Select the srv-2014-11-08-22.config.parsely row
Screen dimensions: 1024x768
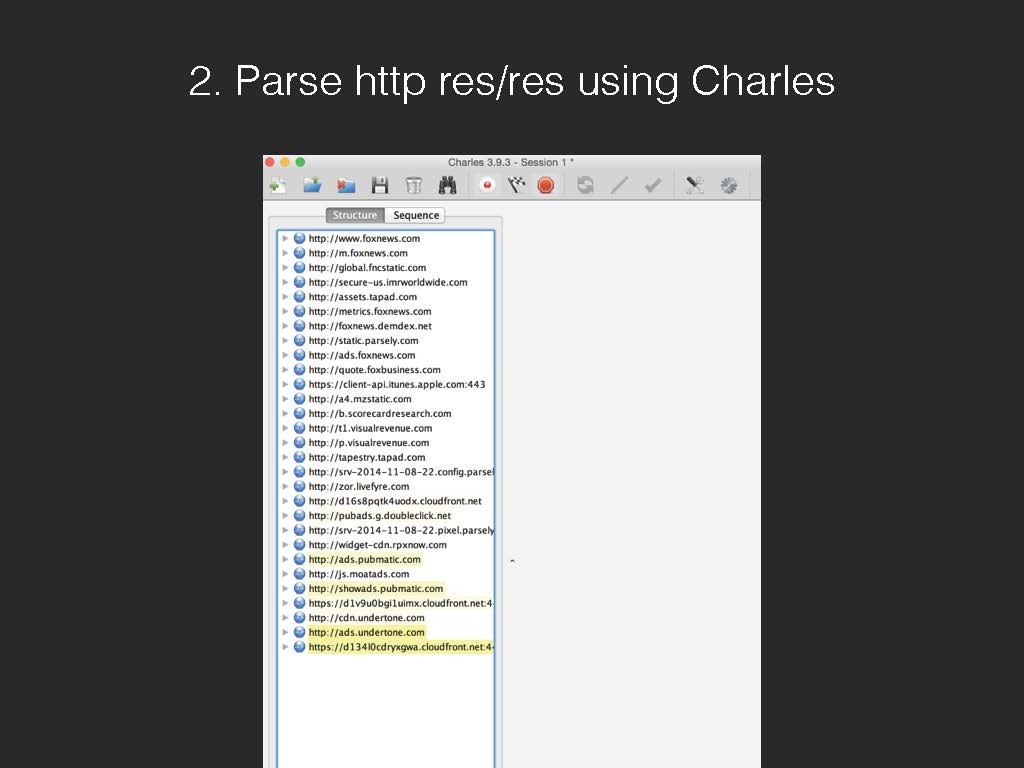tap(386, 472)
